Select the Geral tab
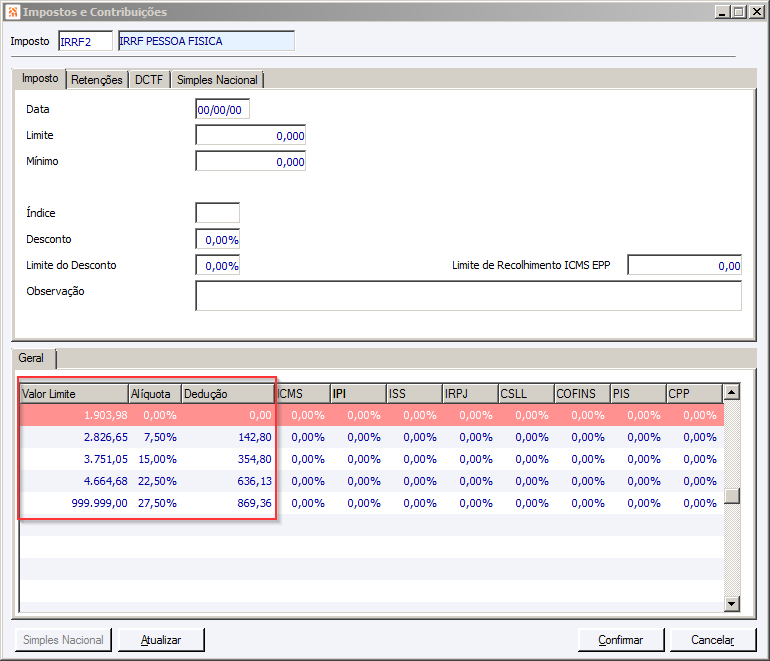 pyautogui.click(x=31, y=358)
